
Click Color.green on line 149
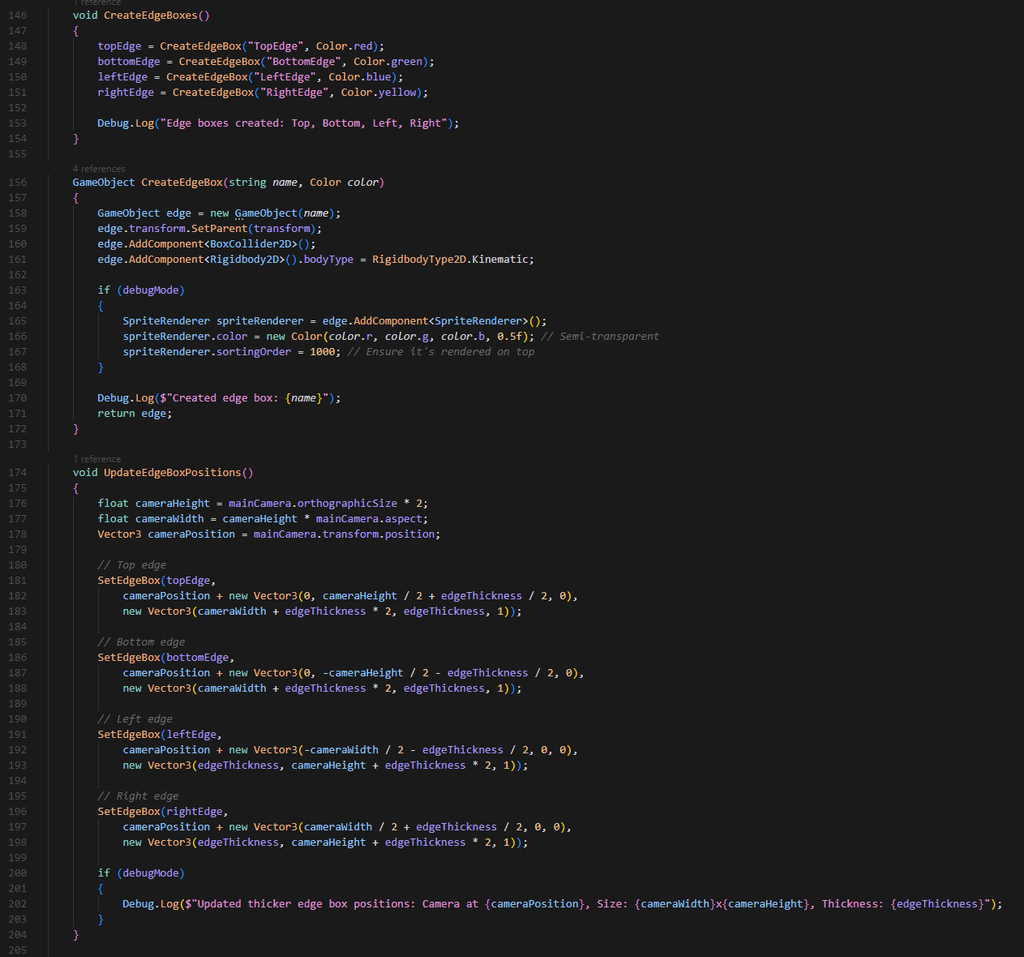[388, 61]
